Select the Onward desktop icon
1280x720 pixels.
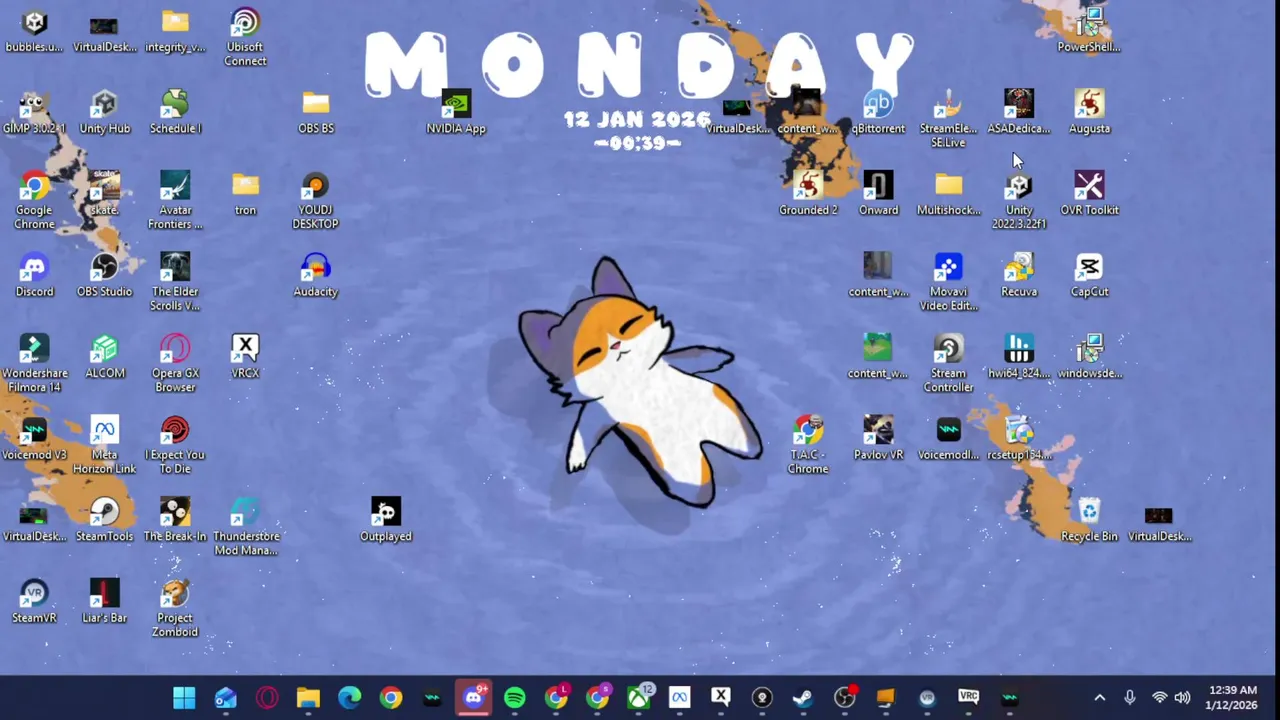point(878,194)
